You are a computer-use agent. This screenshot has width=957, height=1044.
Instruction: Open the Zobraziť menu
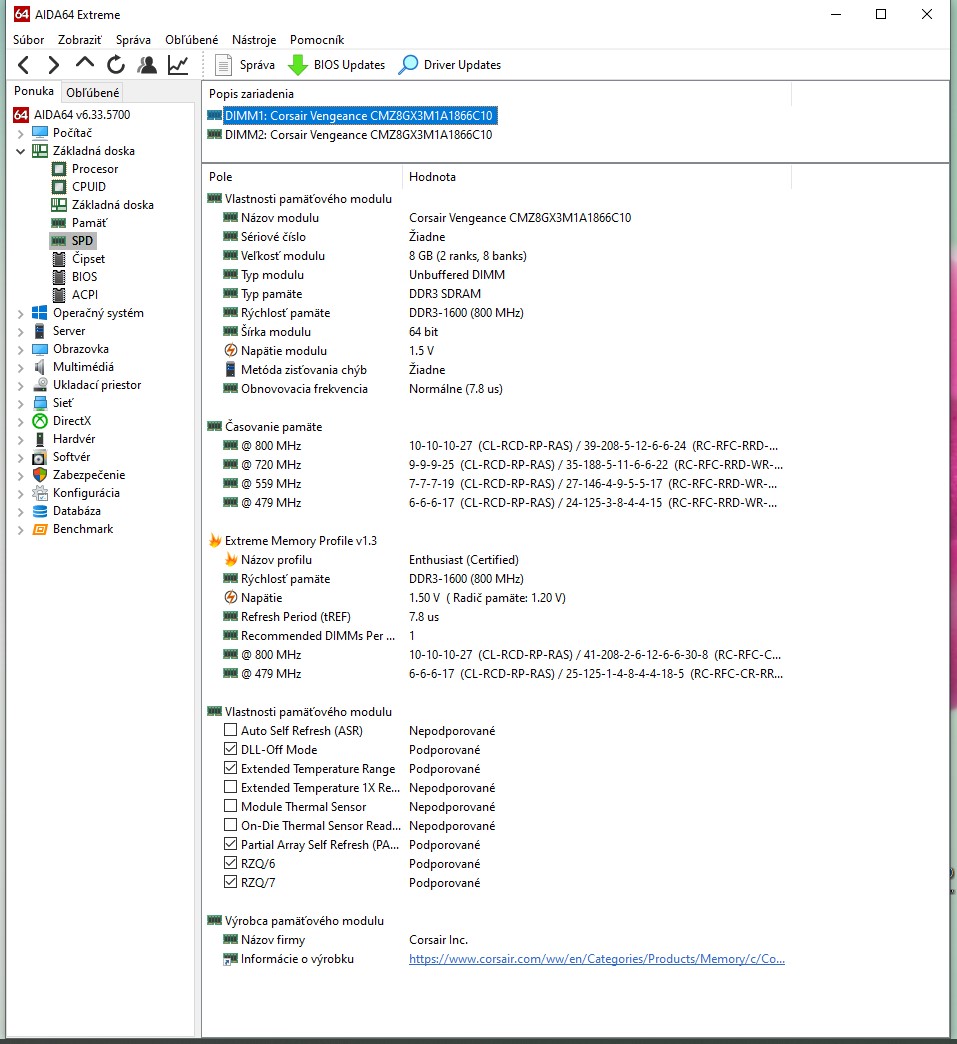tap(80, 39)
